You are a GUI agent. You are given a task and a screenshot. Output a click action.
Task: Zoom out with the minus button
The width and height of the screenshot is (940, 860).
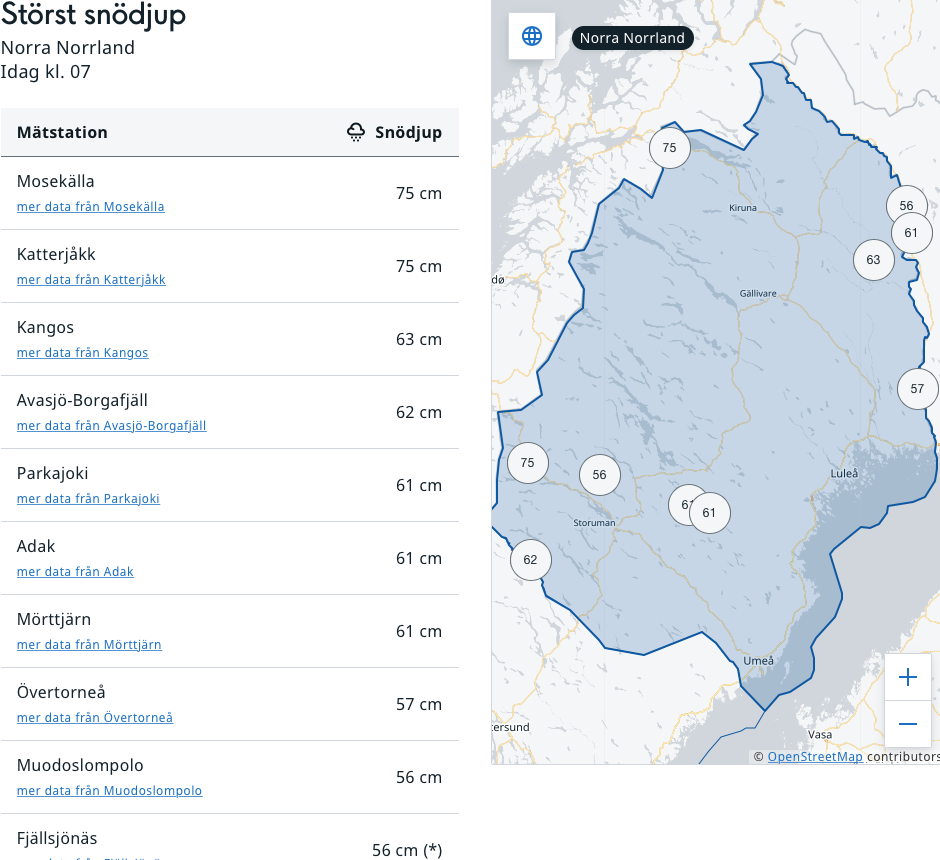coord(907,724)
